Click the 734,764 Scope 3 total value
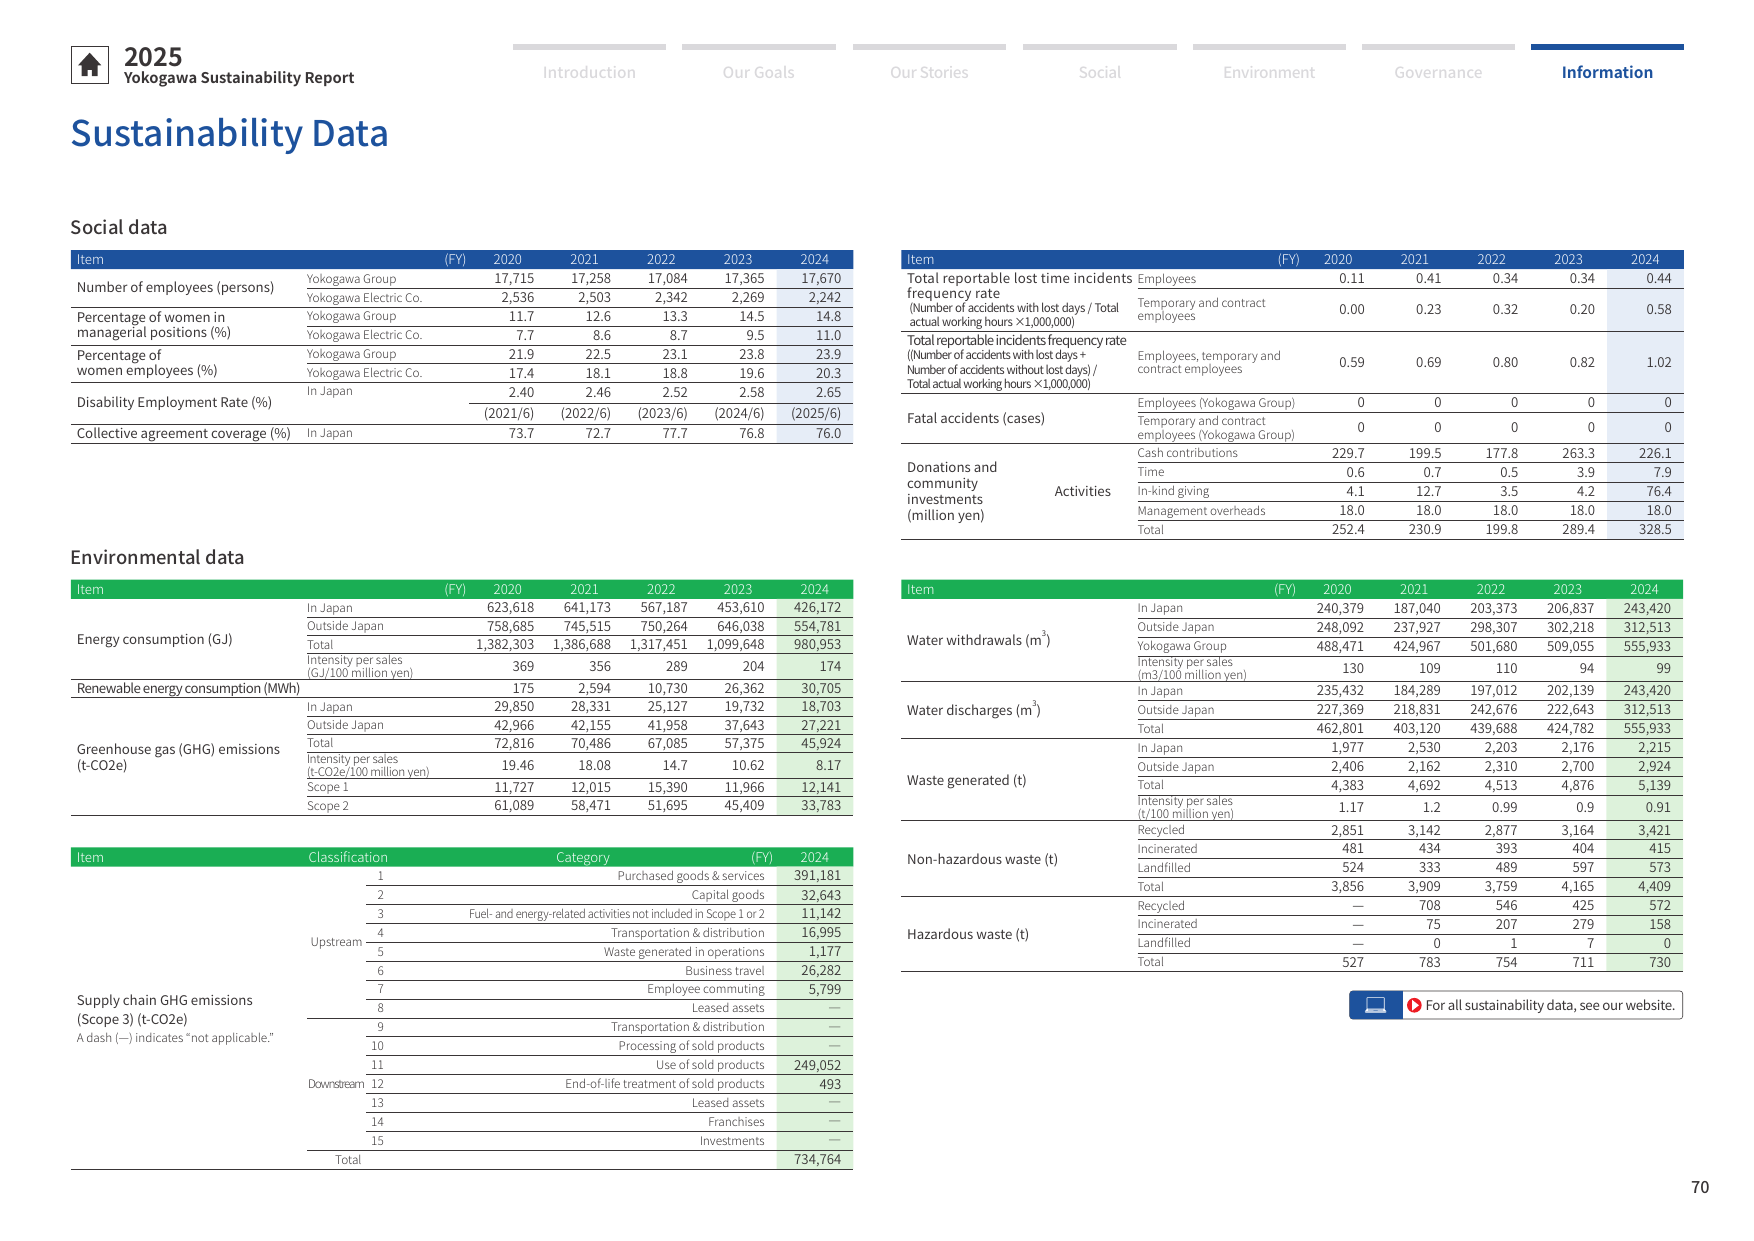Image resolution: width=1754 pixels, height=1241 pixels. (x=817, y=1160)
